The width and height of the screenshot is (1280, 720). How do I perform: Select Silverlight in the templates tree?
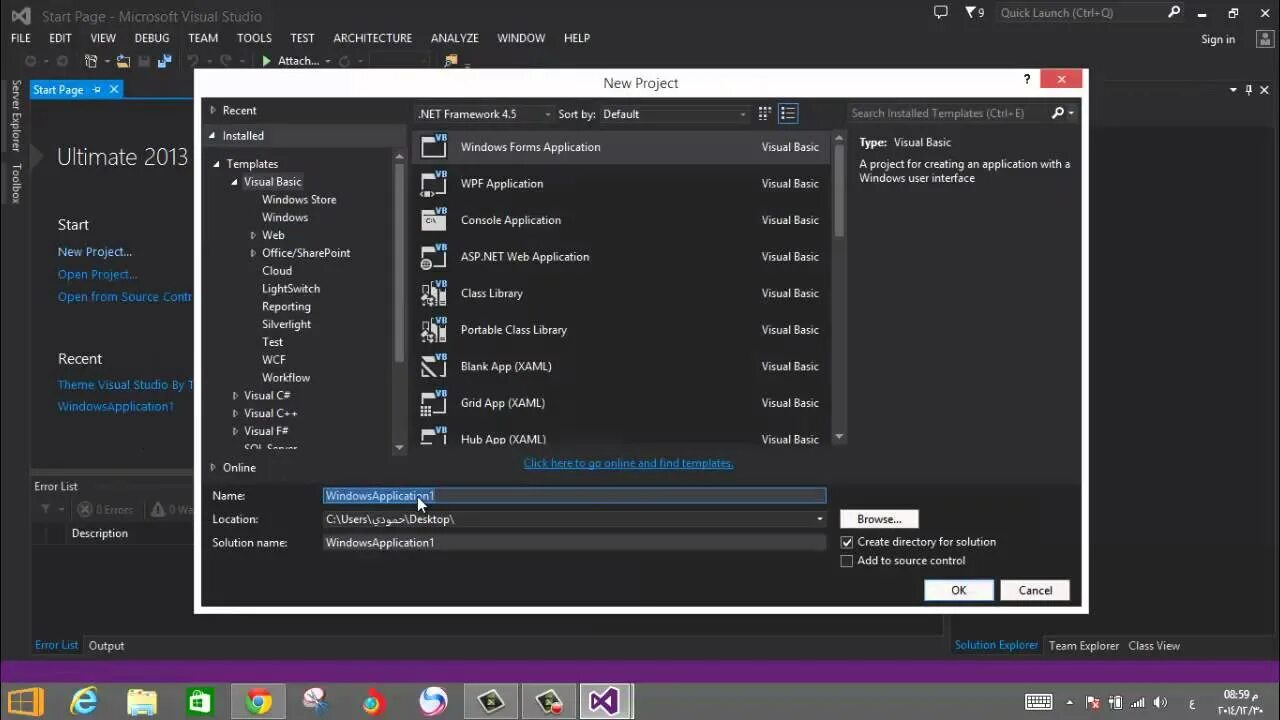click(x=286, y=324)
